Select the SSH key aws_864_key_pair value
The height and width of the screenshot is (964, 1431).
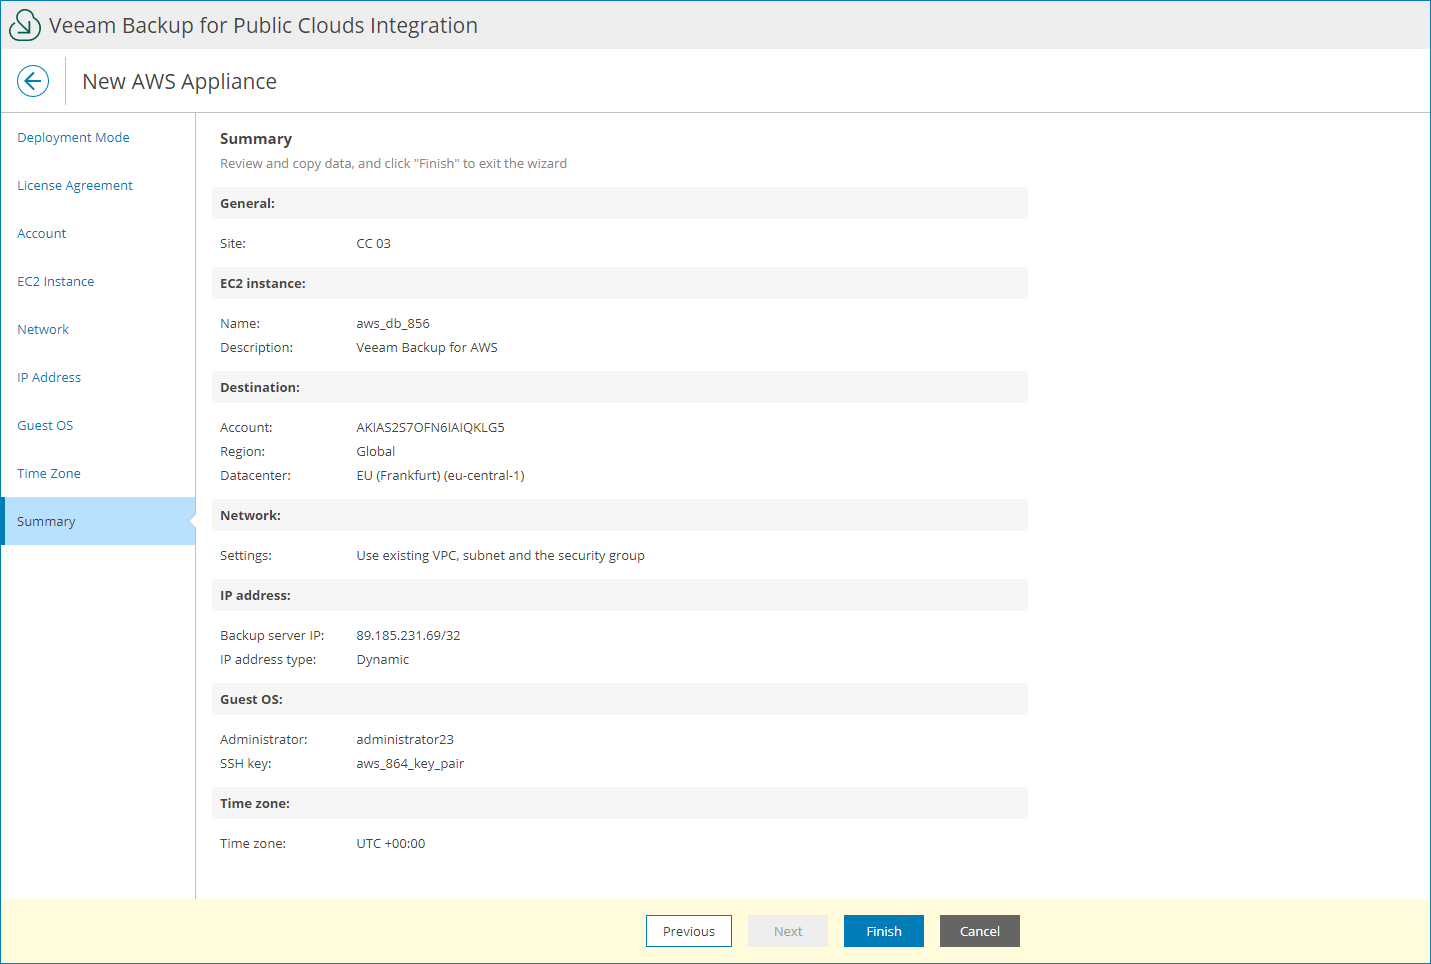(x=410, y=763)
